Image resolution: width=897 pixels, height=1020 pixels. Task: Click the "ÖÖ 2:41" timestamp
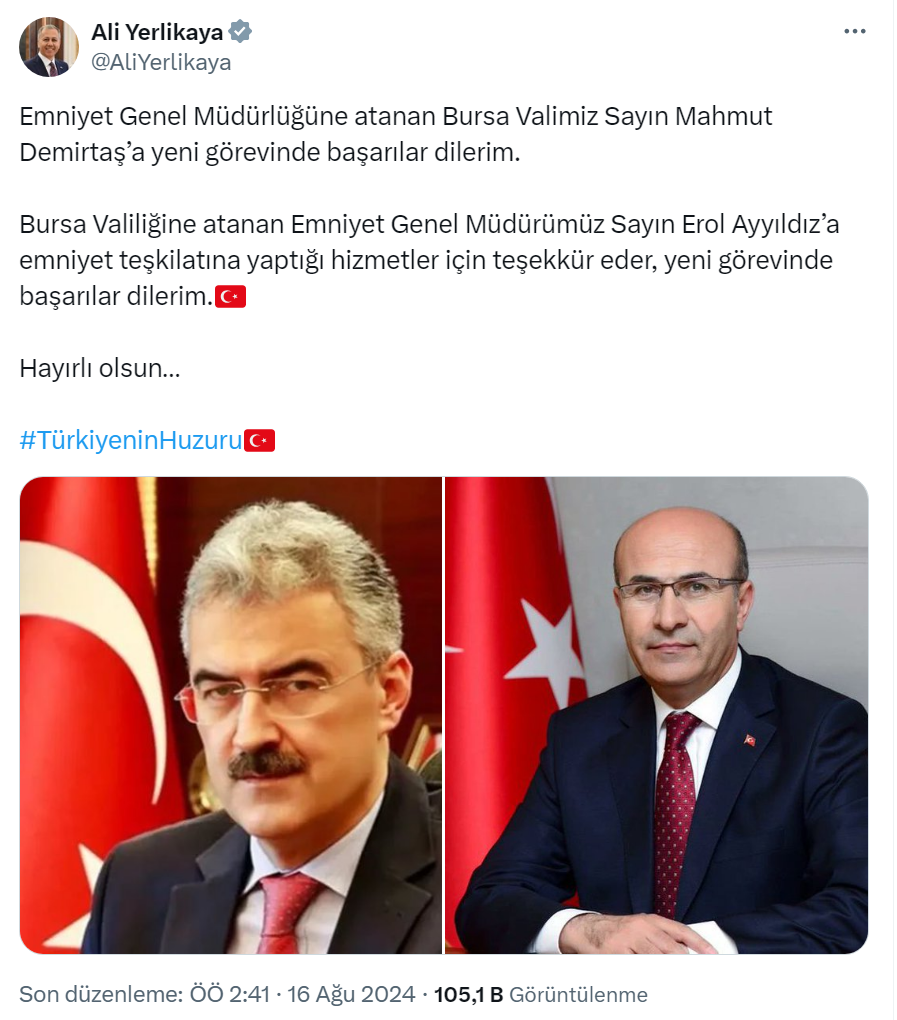click(x=230, y=995)
